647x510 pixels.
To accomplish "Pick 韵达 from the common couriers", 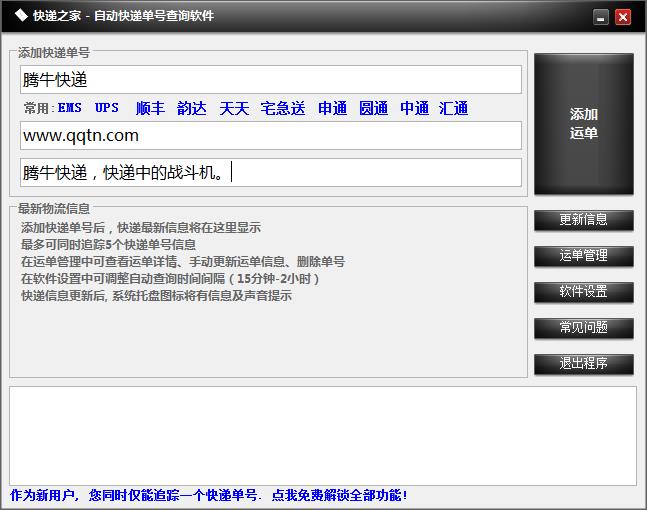I will pos(192,108).
